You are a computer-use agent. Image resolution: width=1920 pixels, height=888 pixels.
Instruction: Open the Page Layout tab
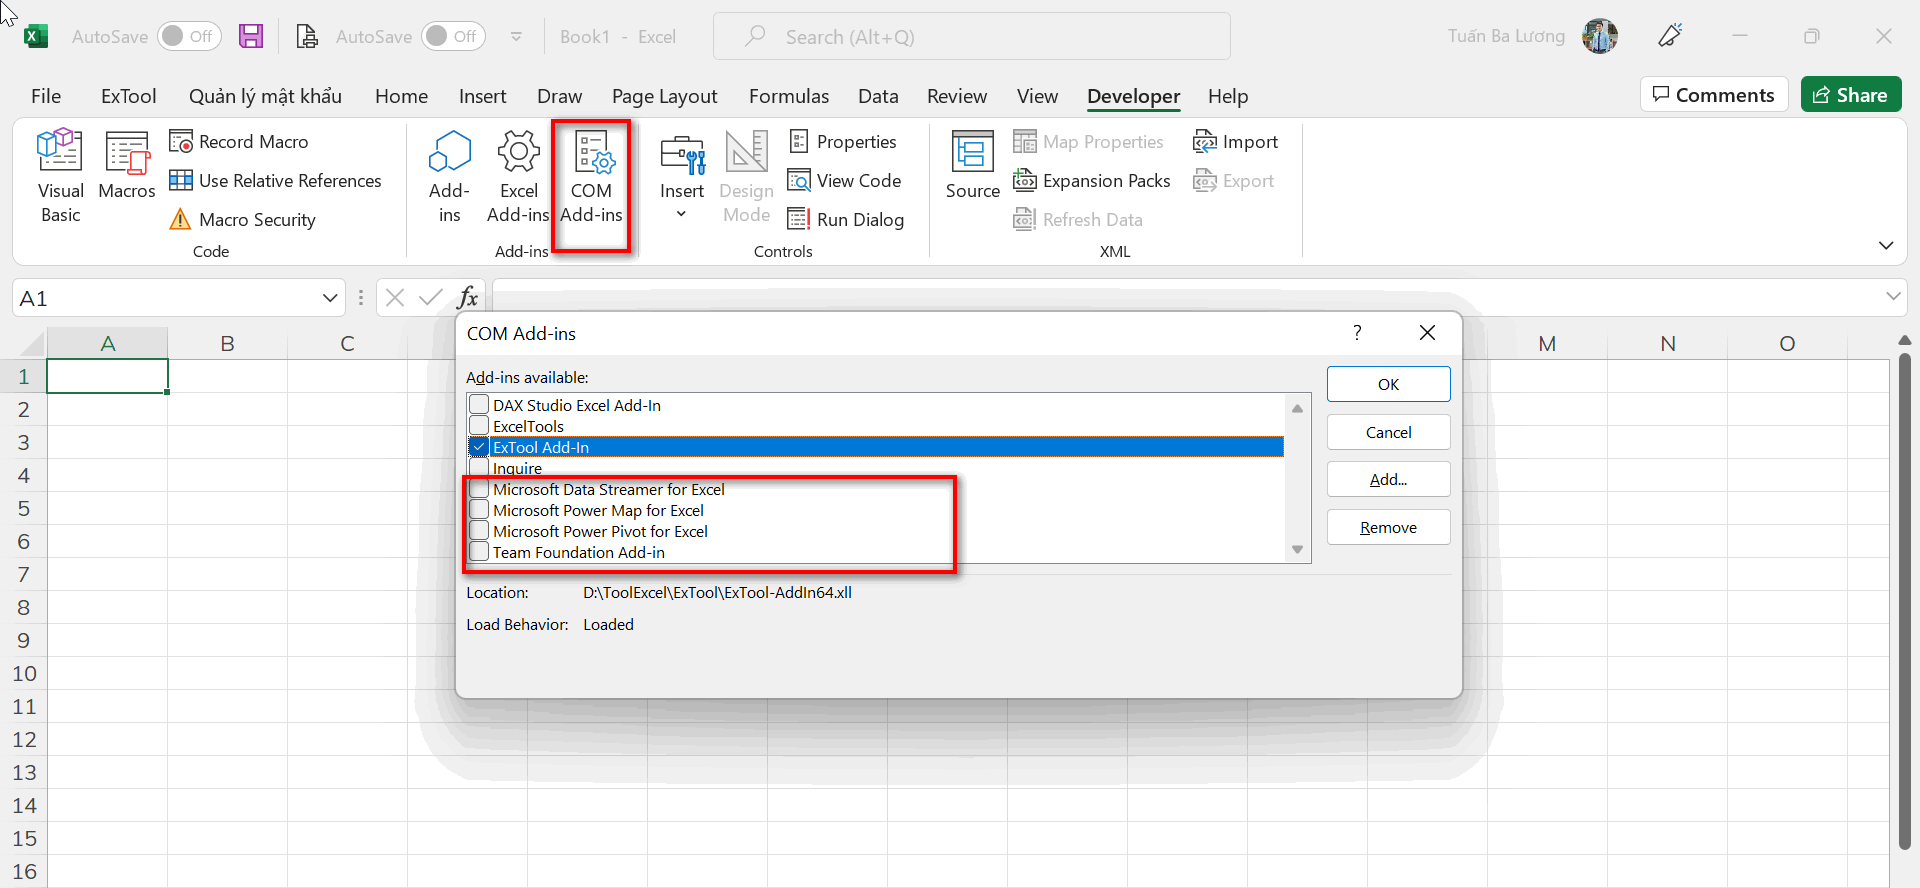(x=665, y=96)
